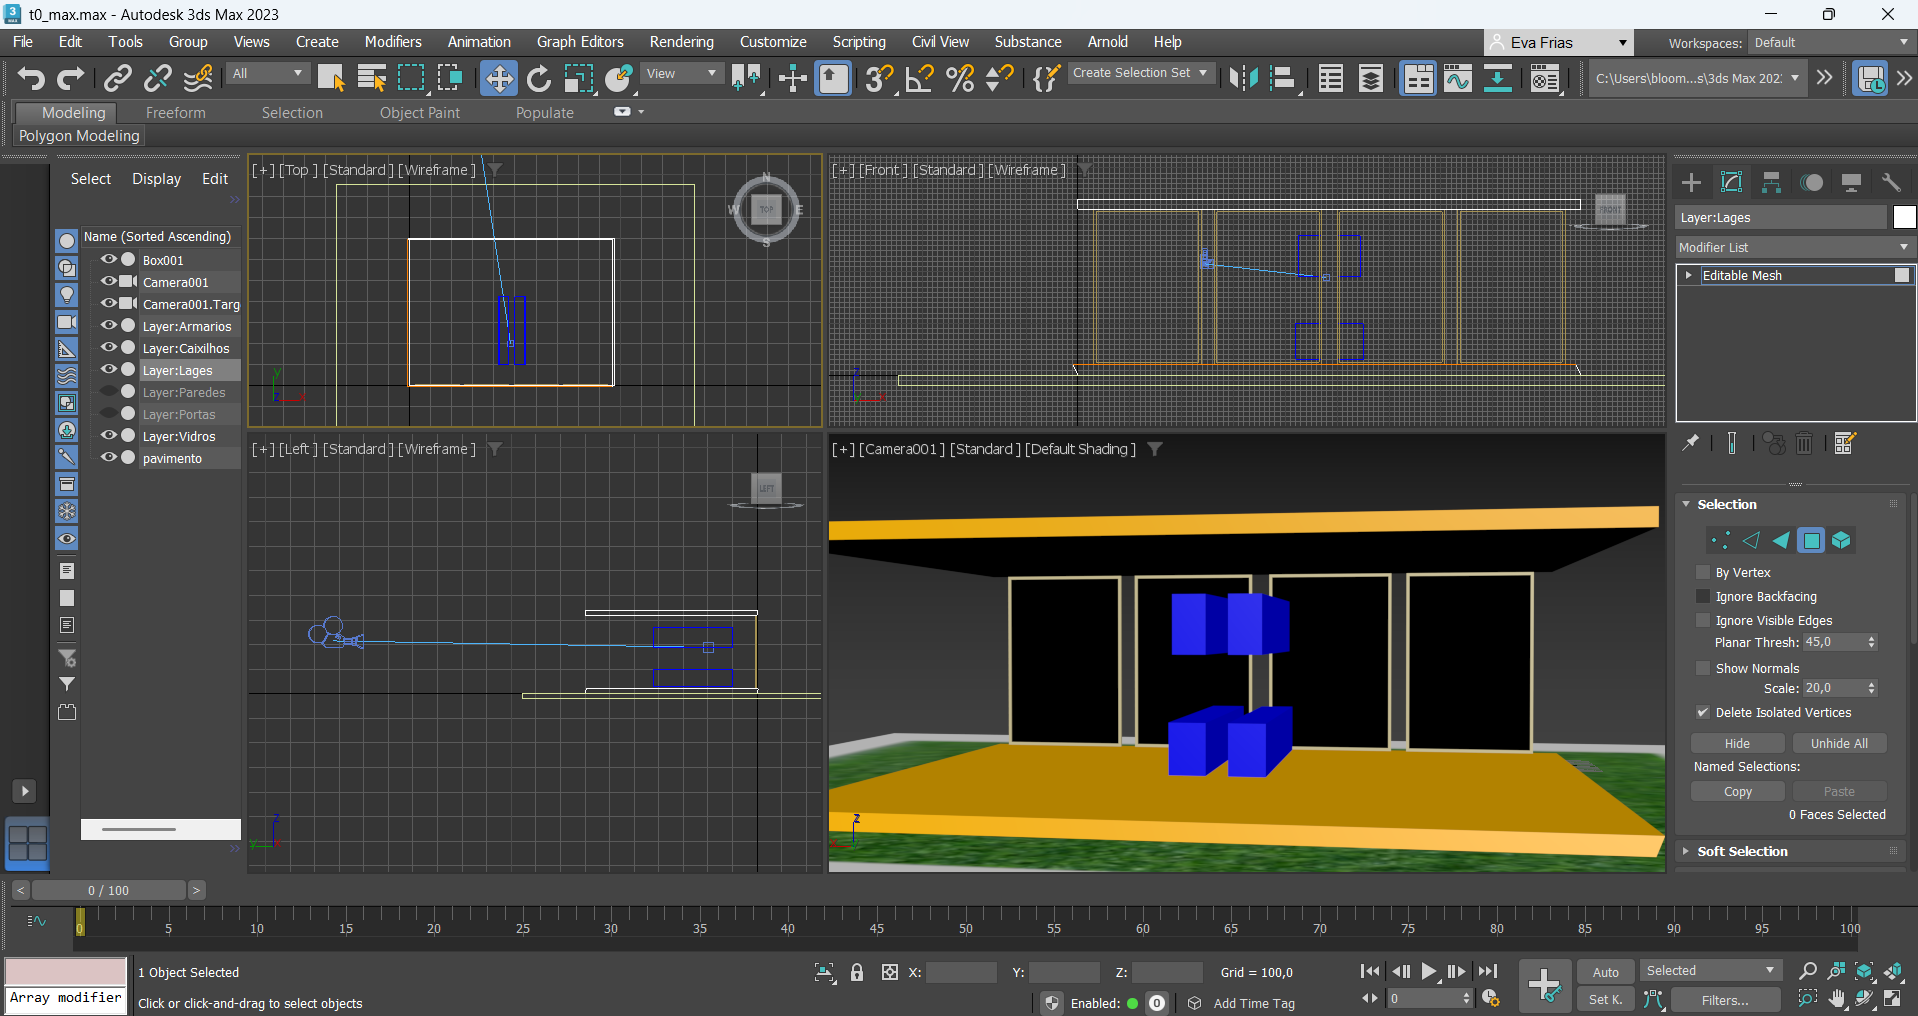Screen dimensions: 1918x1016
Task: Click the Undo arrow icon
Action: point(31,78)
